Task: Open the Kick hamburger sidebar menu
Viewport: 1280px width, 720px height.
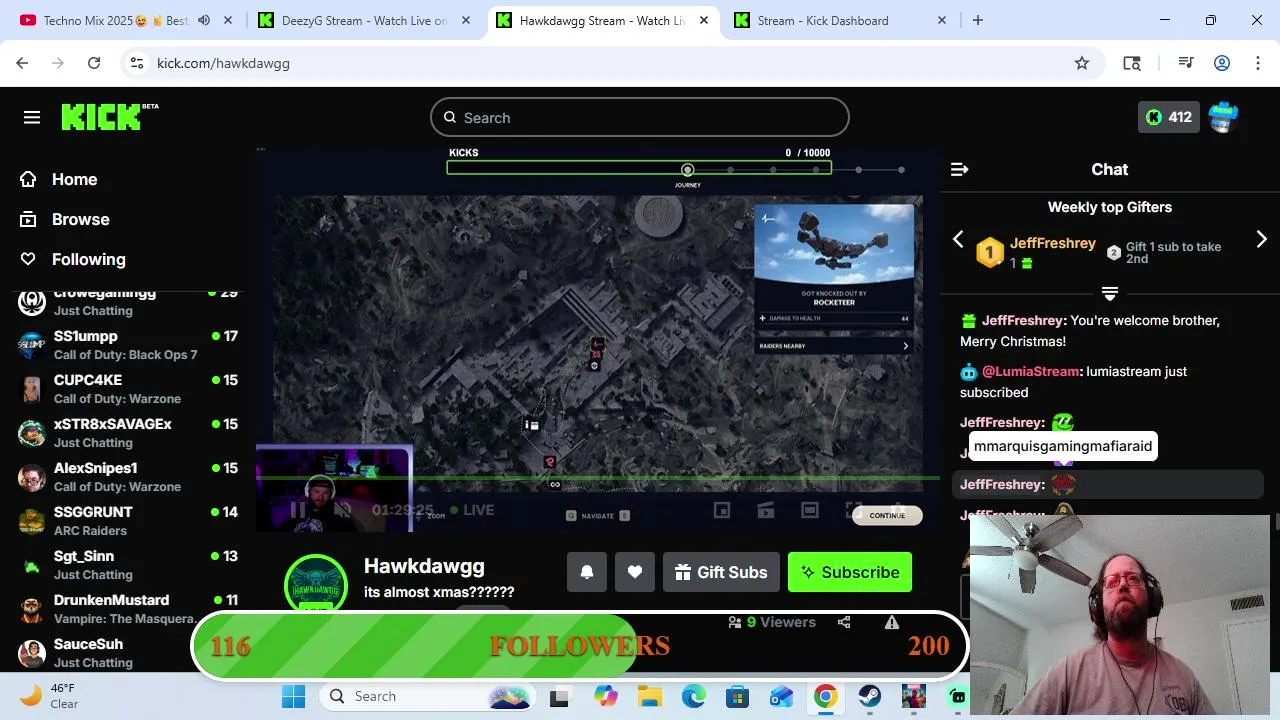Action: point(32,118)
